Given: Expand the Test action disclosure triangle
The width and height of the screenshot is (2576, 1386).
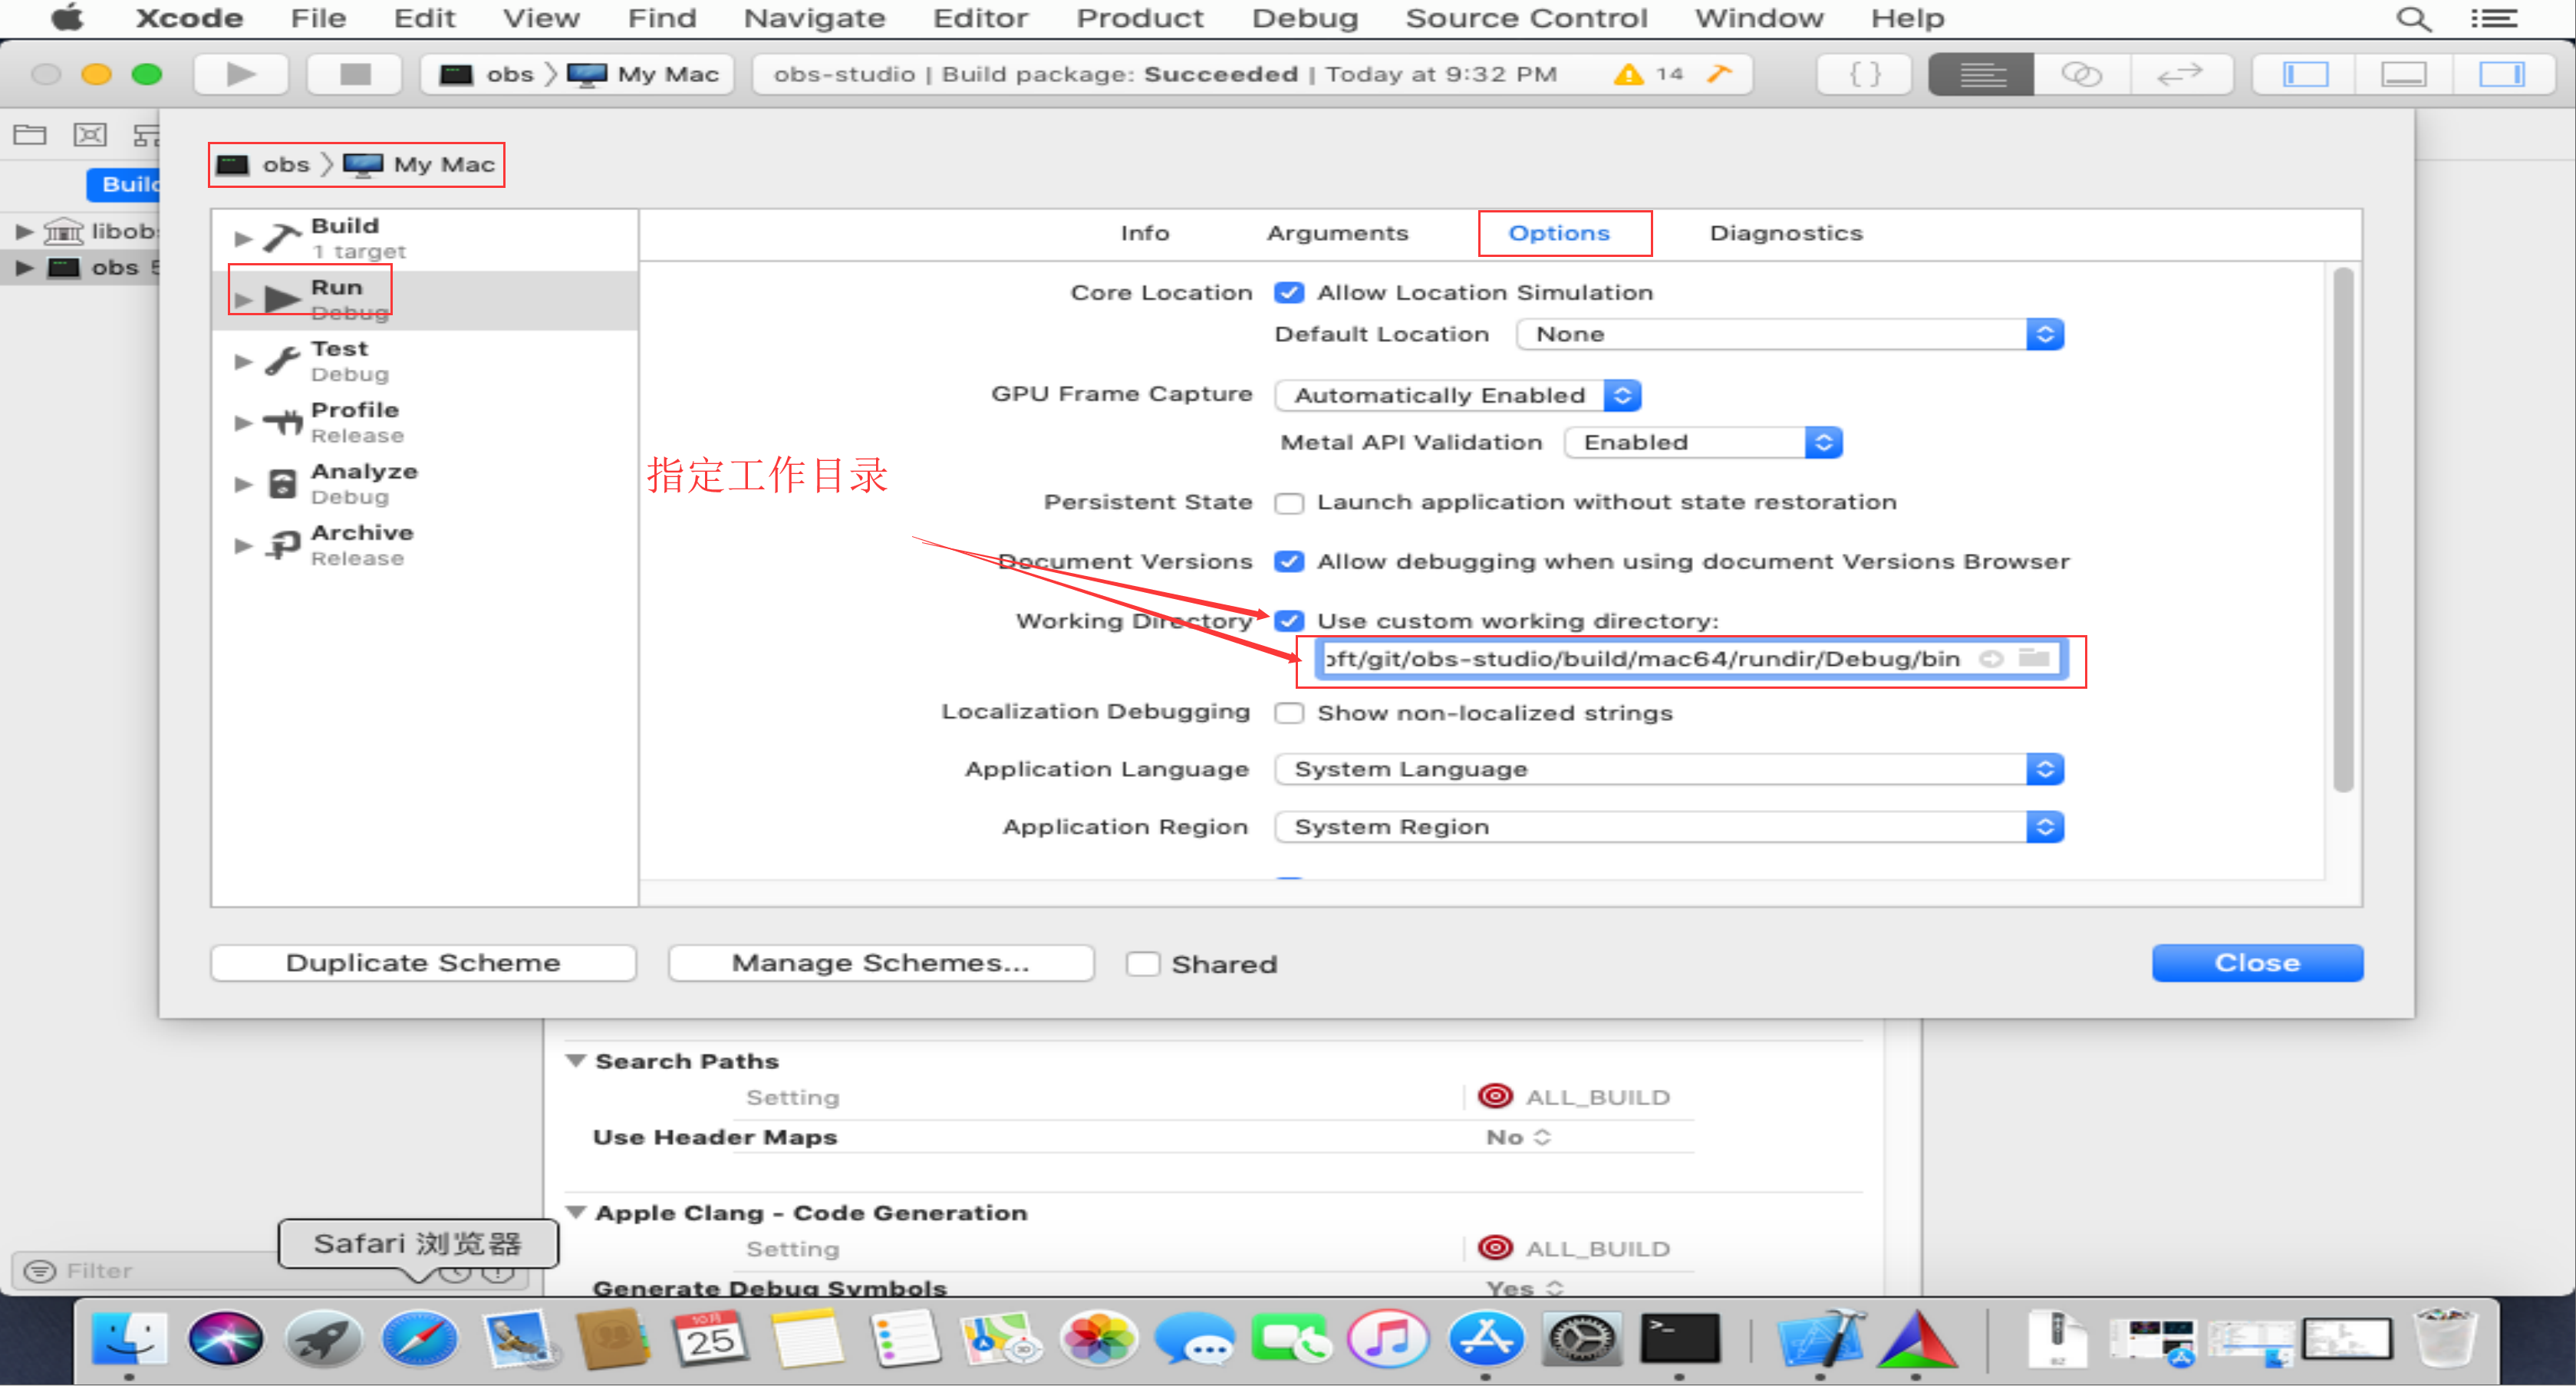Looking at the screenshot, I should pyautogui.click(x=242, y=361).
